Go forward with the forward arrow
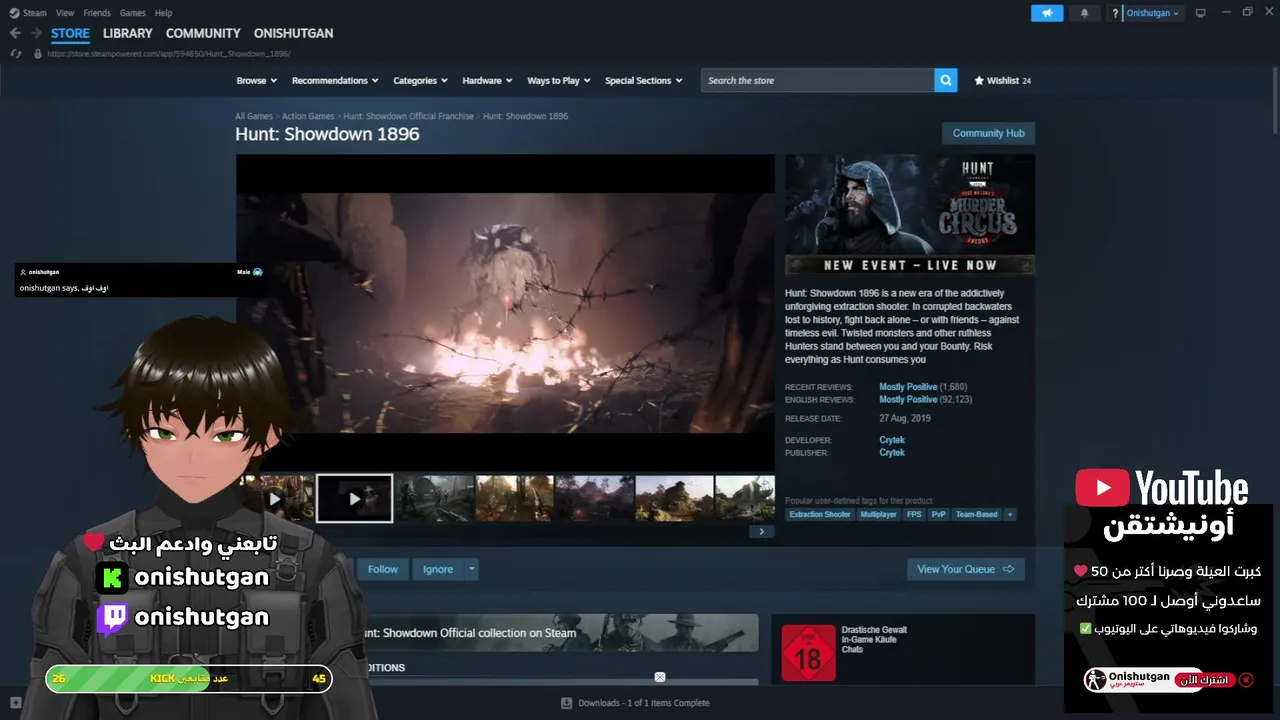Image resolution: width=1280 pixels, height=720 pixels. 36,33
